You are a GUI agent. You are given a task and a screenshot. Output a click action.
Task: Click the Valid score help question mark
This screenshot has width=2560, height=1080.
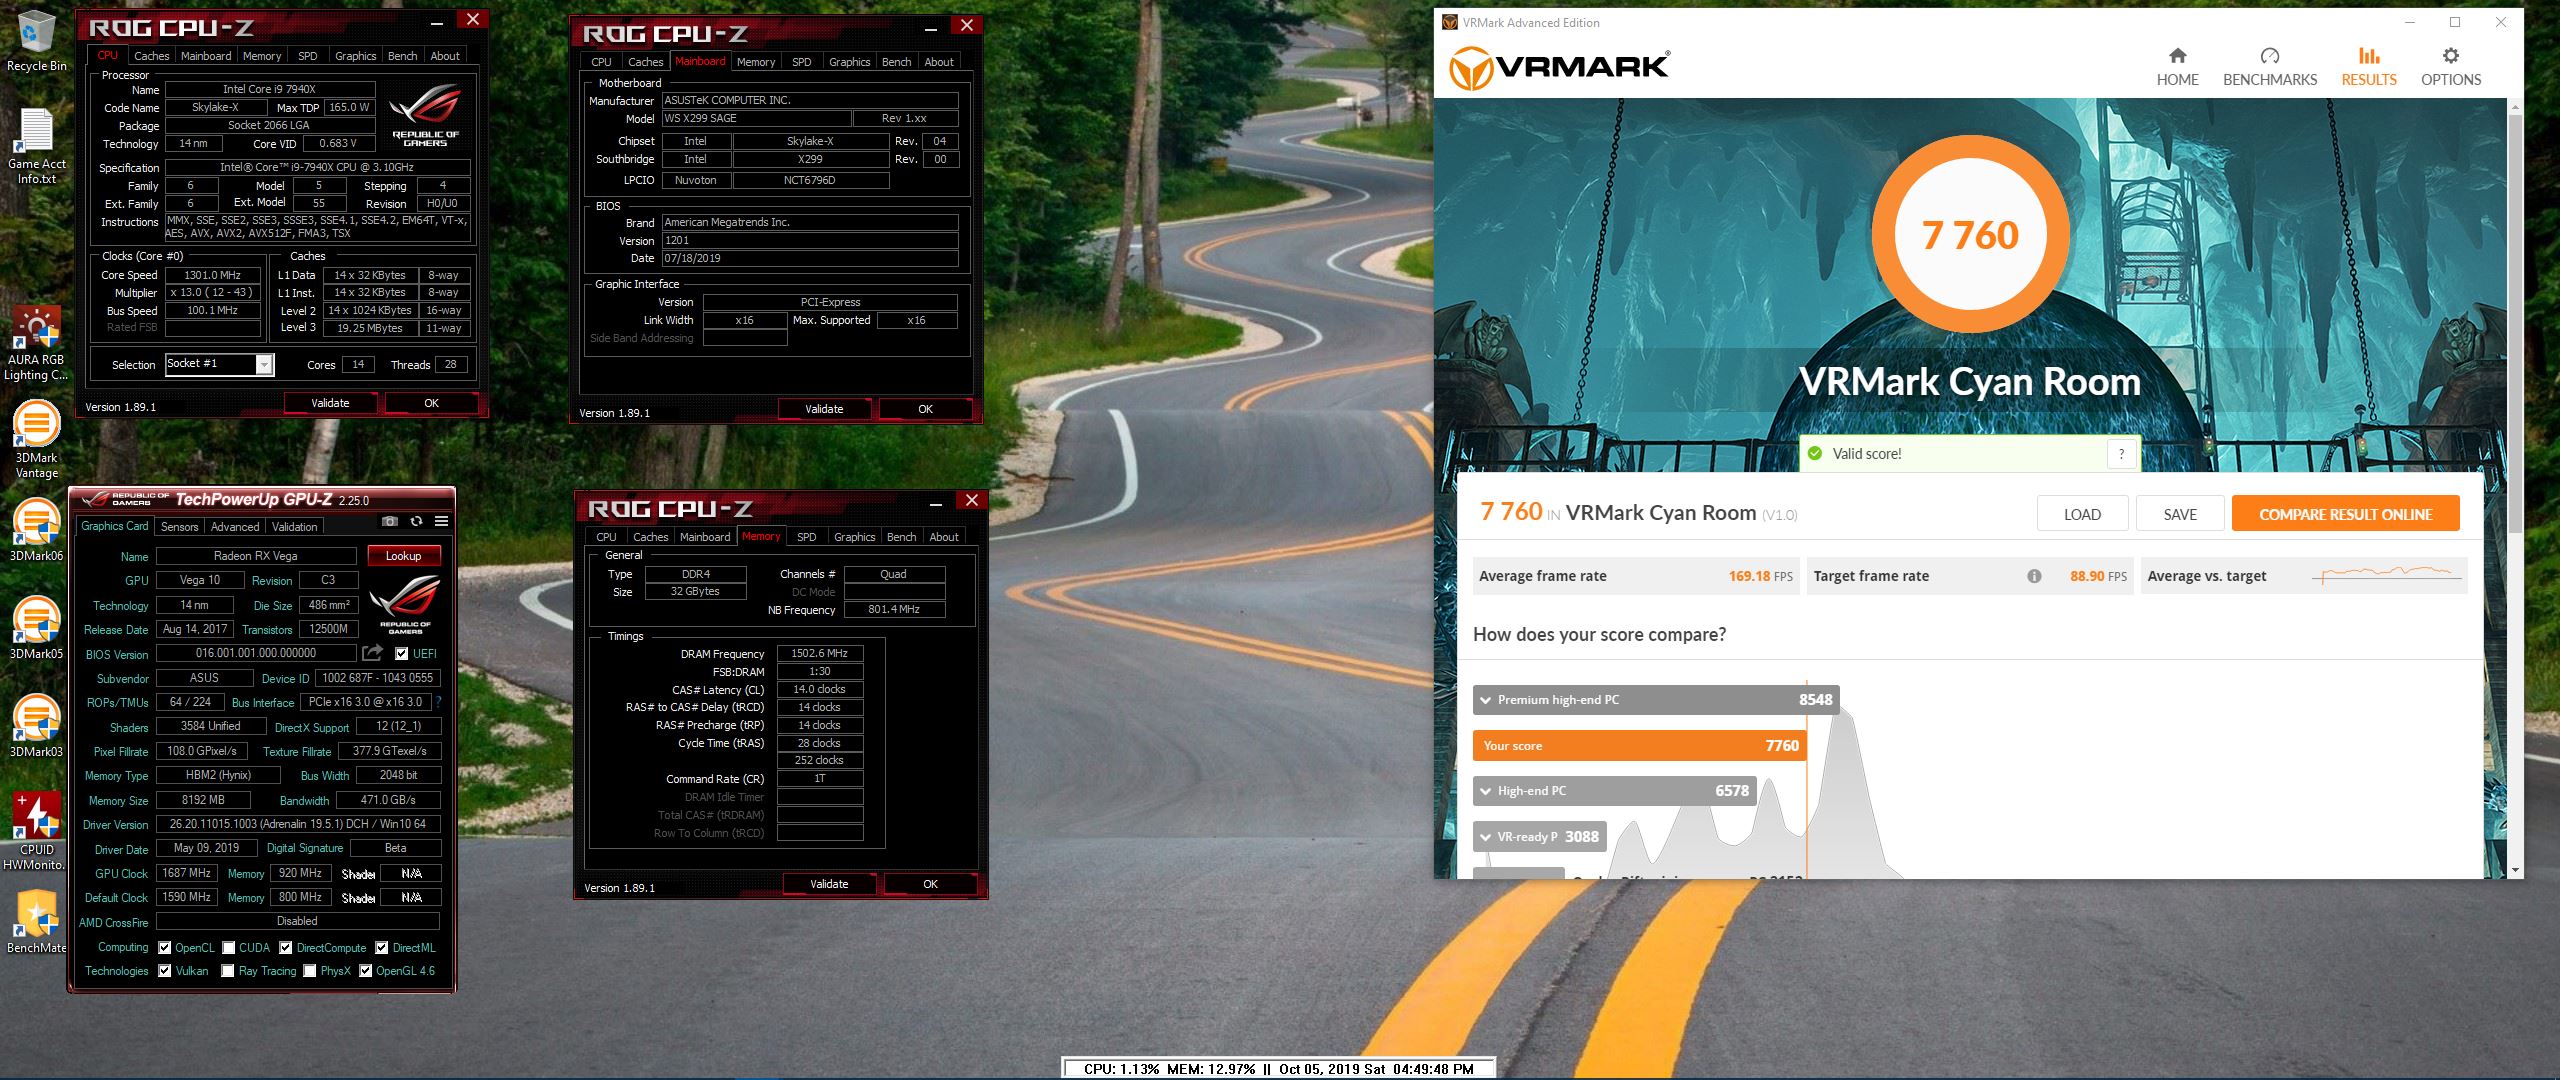pyautogui.click(x=2121, y=454)
